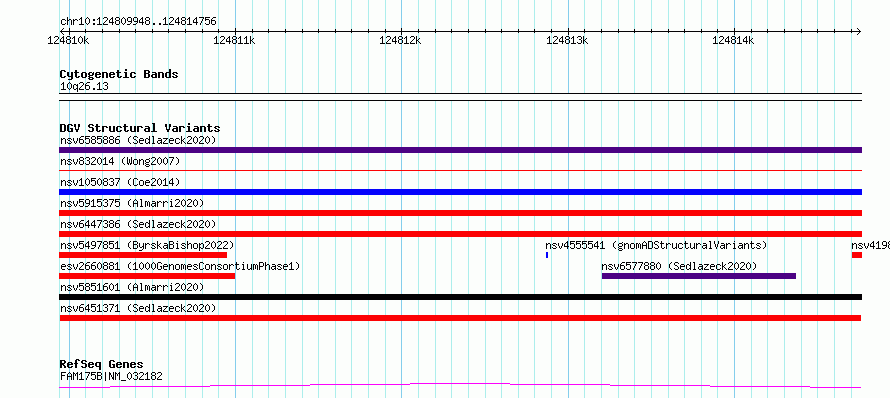The width and height of the screenshot is (890, 398).
Task: Open the nsv832014 (Wong2007) label
Action: [120, 161]
